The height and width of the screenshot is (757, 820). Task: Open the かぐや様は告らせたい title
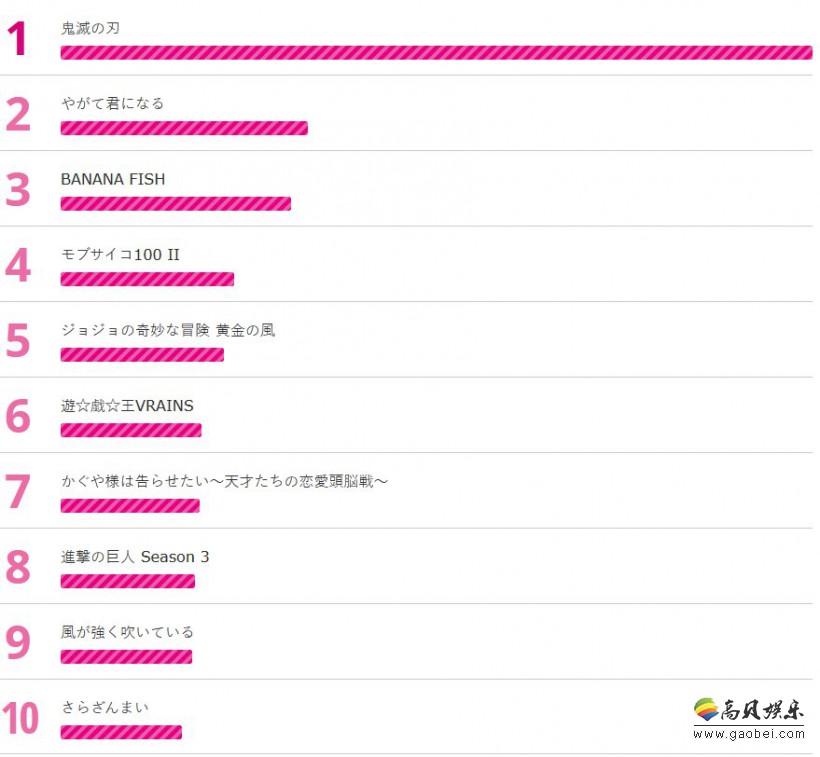tap(224, 481)
